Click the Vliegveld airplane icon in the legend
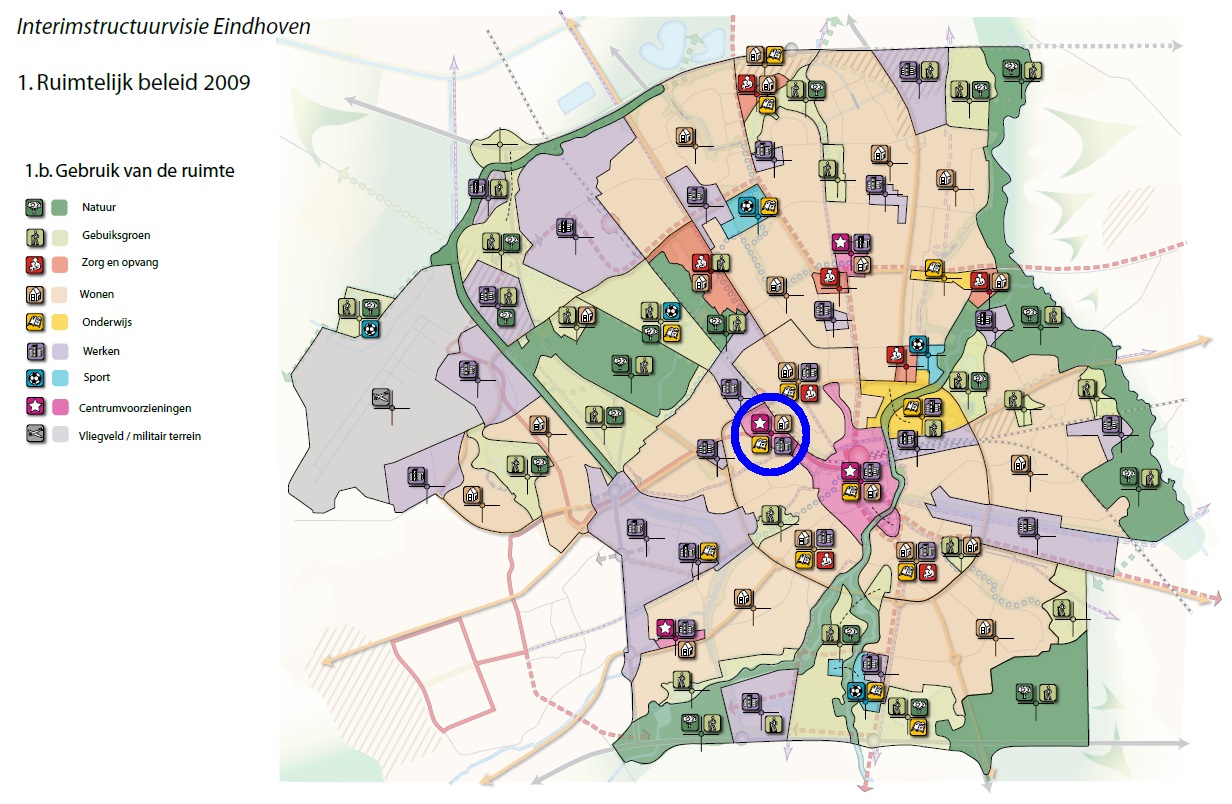 coord(34,435)
